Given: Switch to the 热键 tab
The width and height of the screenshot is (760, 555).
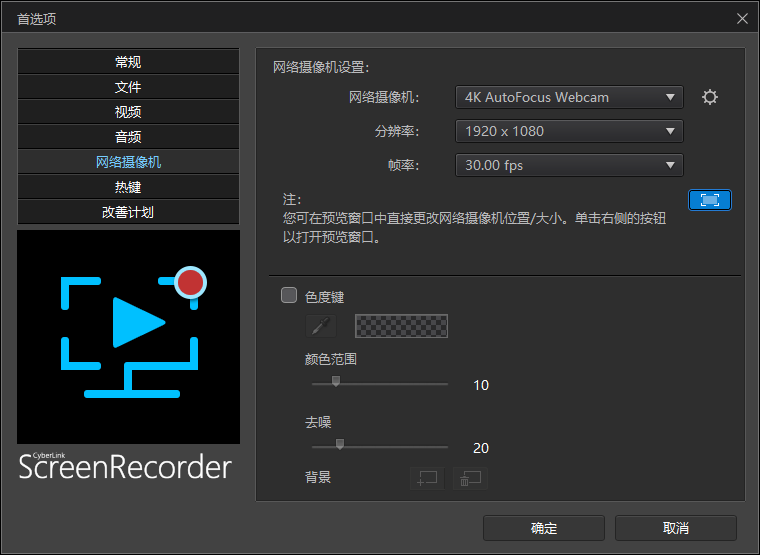Looking at the screenshot, I should point(128,187).
